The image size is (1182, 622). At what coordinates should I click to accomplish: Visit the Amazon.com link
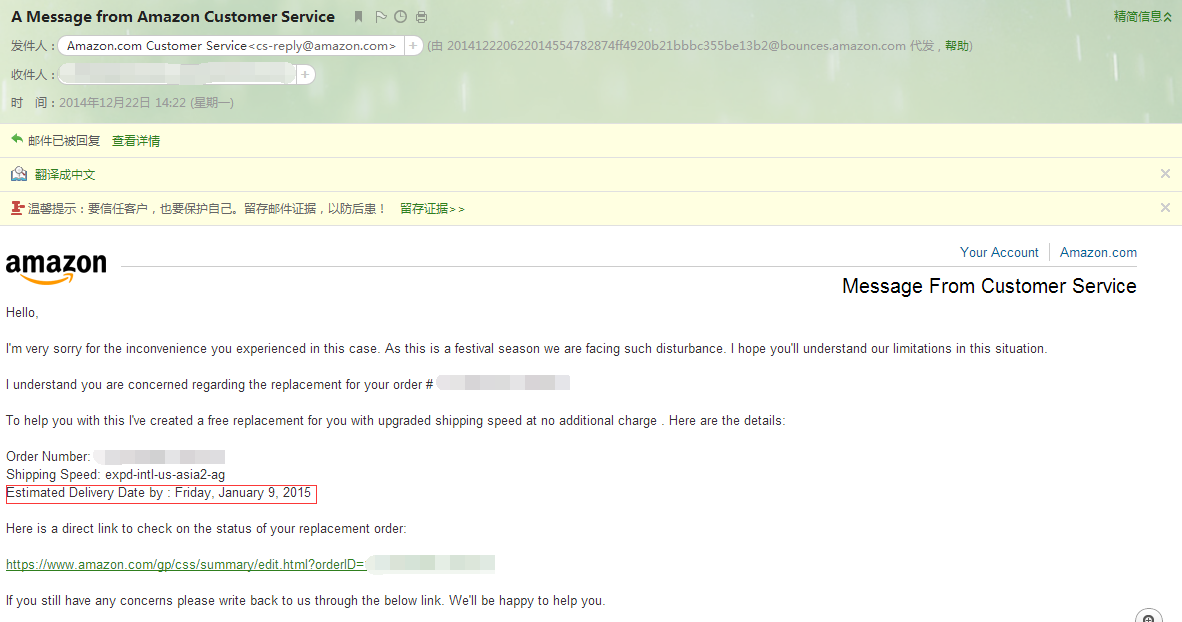1098,253
